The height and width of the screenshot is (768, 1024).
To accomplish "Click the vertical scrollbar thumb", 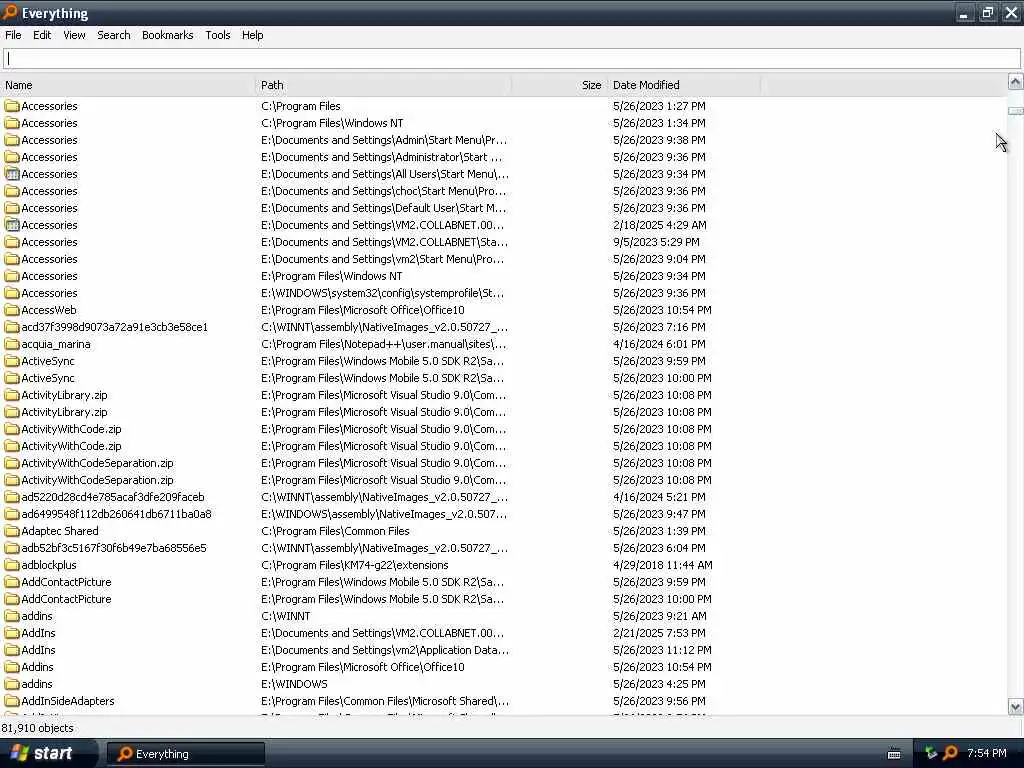I will click(x=1015, y=111).
